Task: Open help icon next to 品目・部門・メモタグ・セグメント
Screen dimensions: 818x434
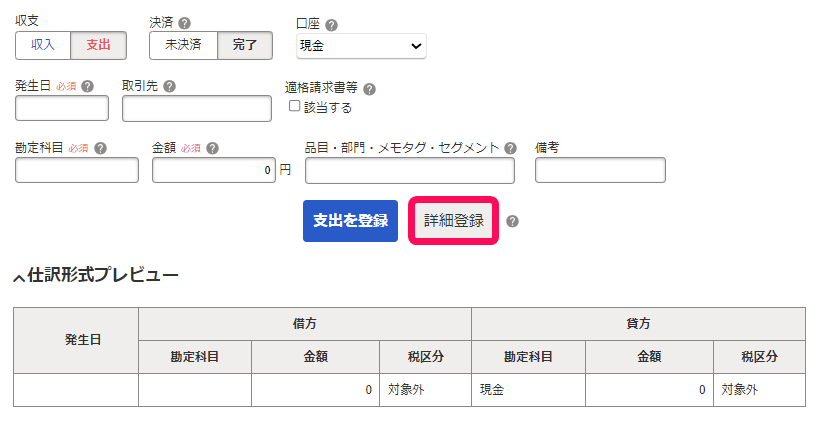Action: click(x=510, y=149)
